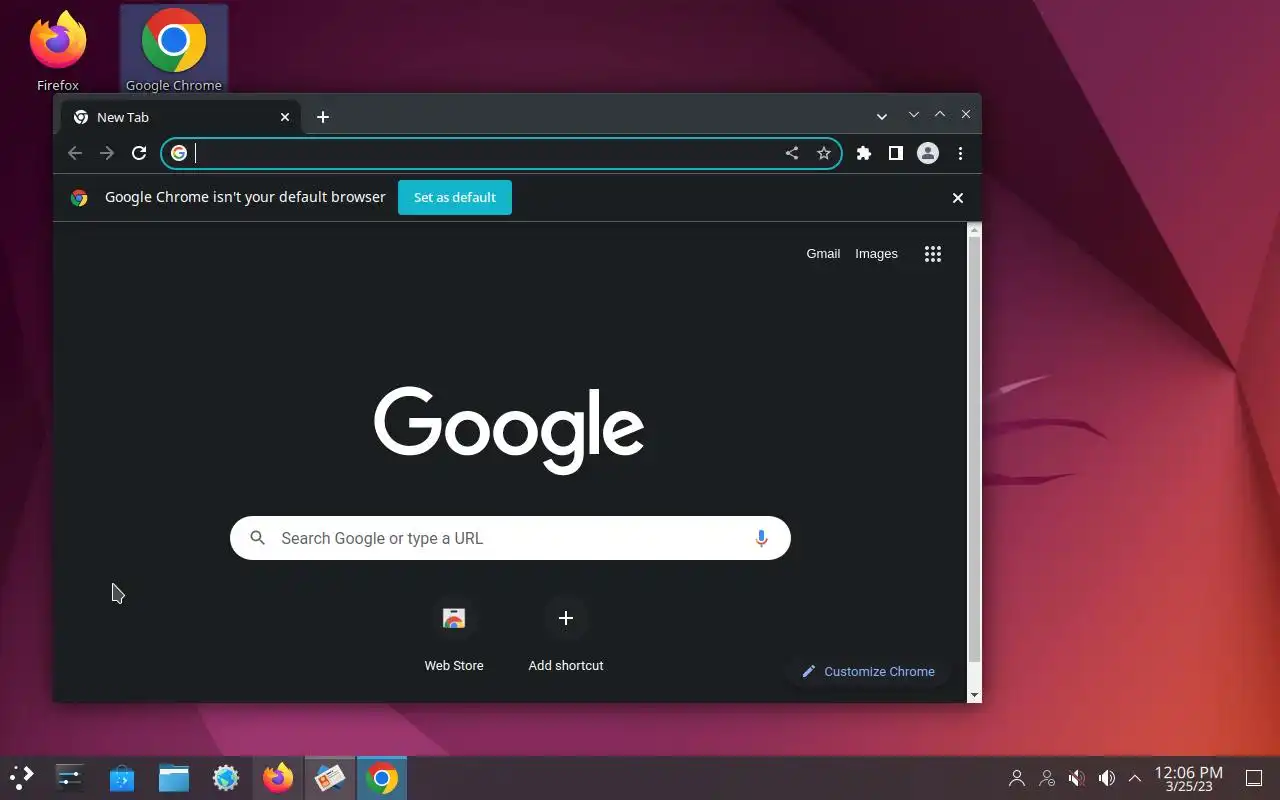
Task: Open the Images link
Action: point(876,254)
